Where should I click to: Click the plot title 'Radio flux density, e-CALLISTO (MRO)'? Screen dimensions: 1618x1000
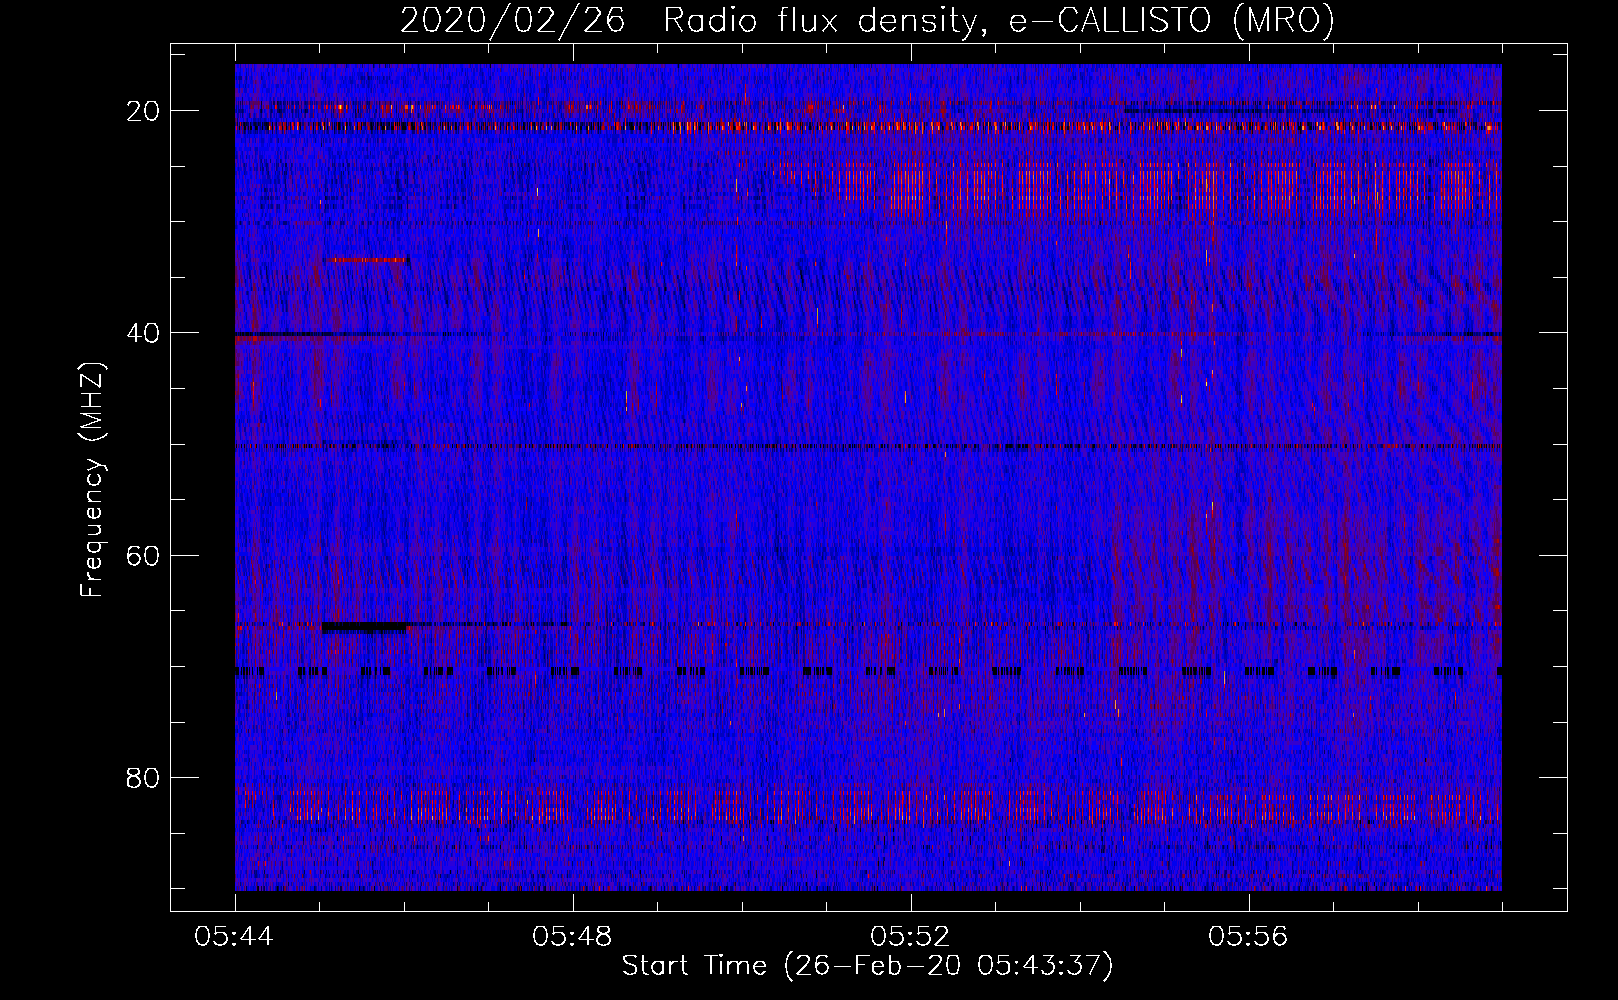coord(999,21)
